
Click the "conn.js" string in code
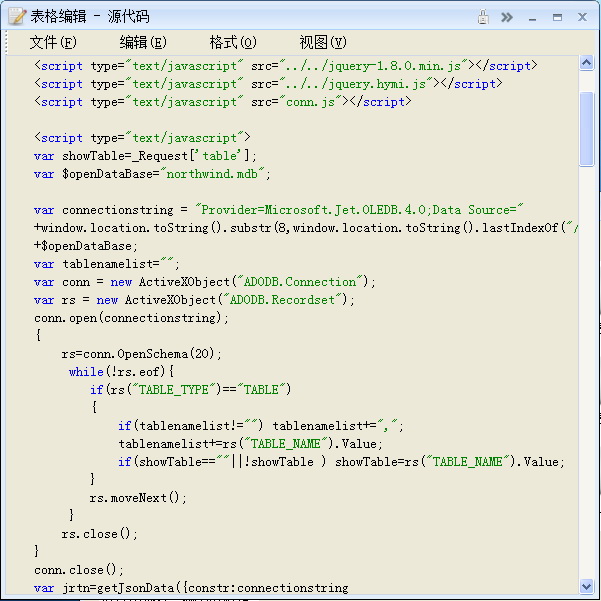310,102
